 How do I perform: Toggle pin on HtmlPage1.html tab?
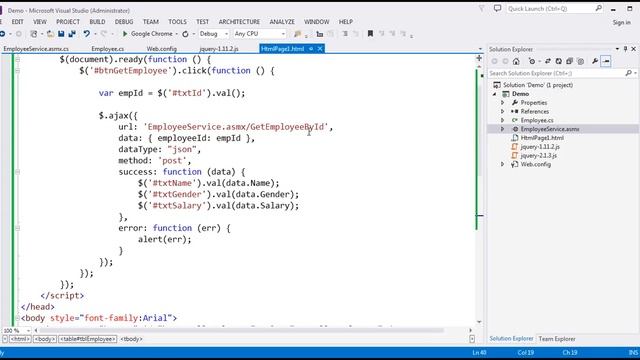coord(311,49)
